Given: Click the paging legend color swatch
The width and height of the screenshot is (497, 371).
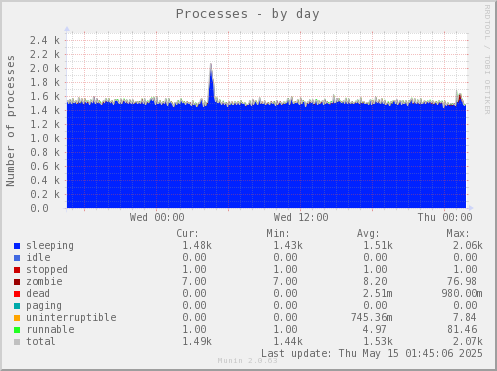Looking at the screenshot, I should click(x=17, y=306).
